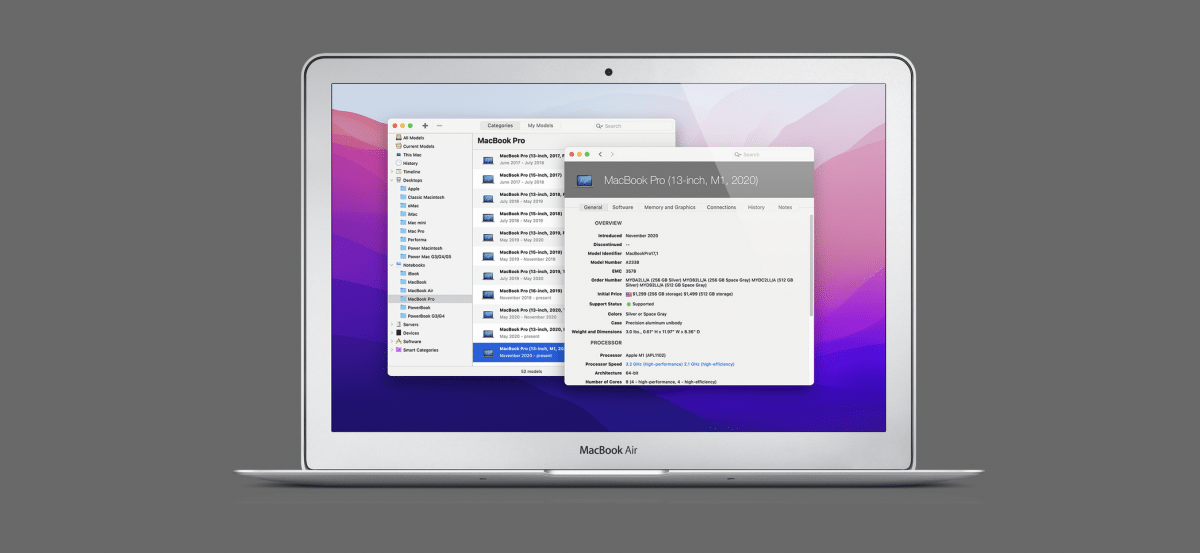This screenshot has height=553, width=1200.
Task: Click the This Mac icon in sidebar
Action: click(x=399, y=155)
